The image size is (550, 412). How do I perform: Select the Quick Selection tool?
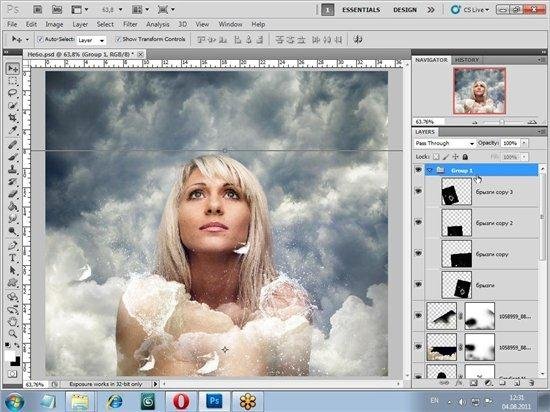pyautogui.click(x=13, y=105)
